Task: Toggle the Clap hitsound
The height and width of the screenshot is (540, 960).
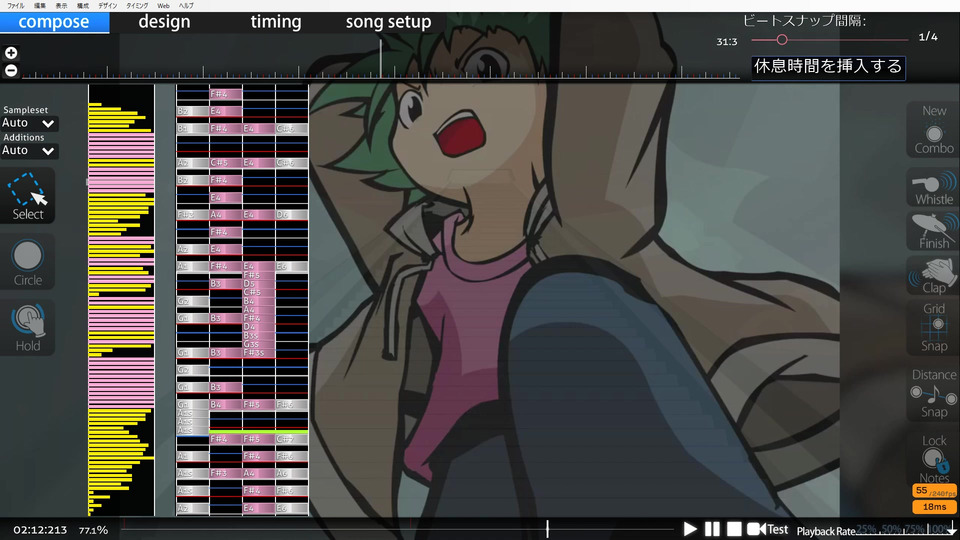Action: [934, 276]
